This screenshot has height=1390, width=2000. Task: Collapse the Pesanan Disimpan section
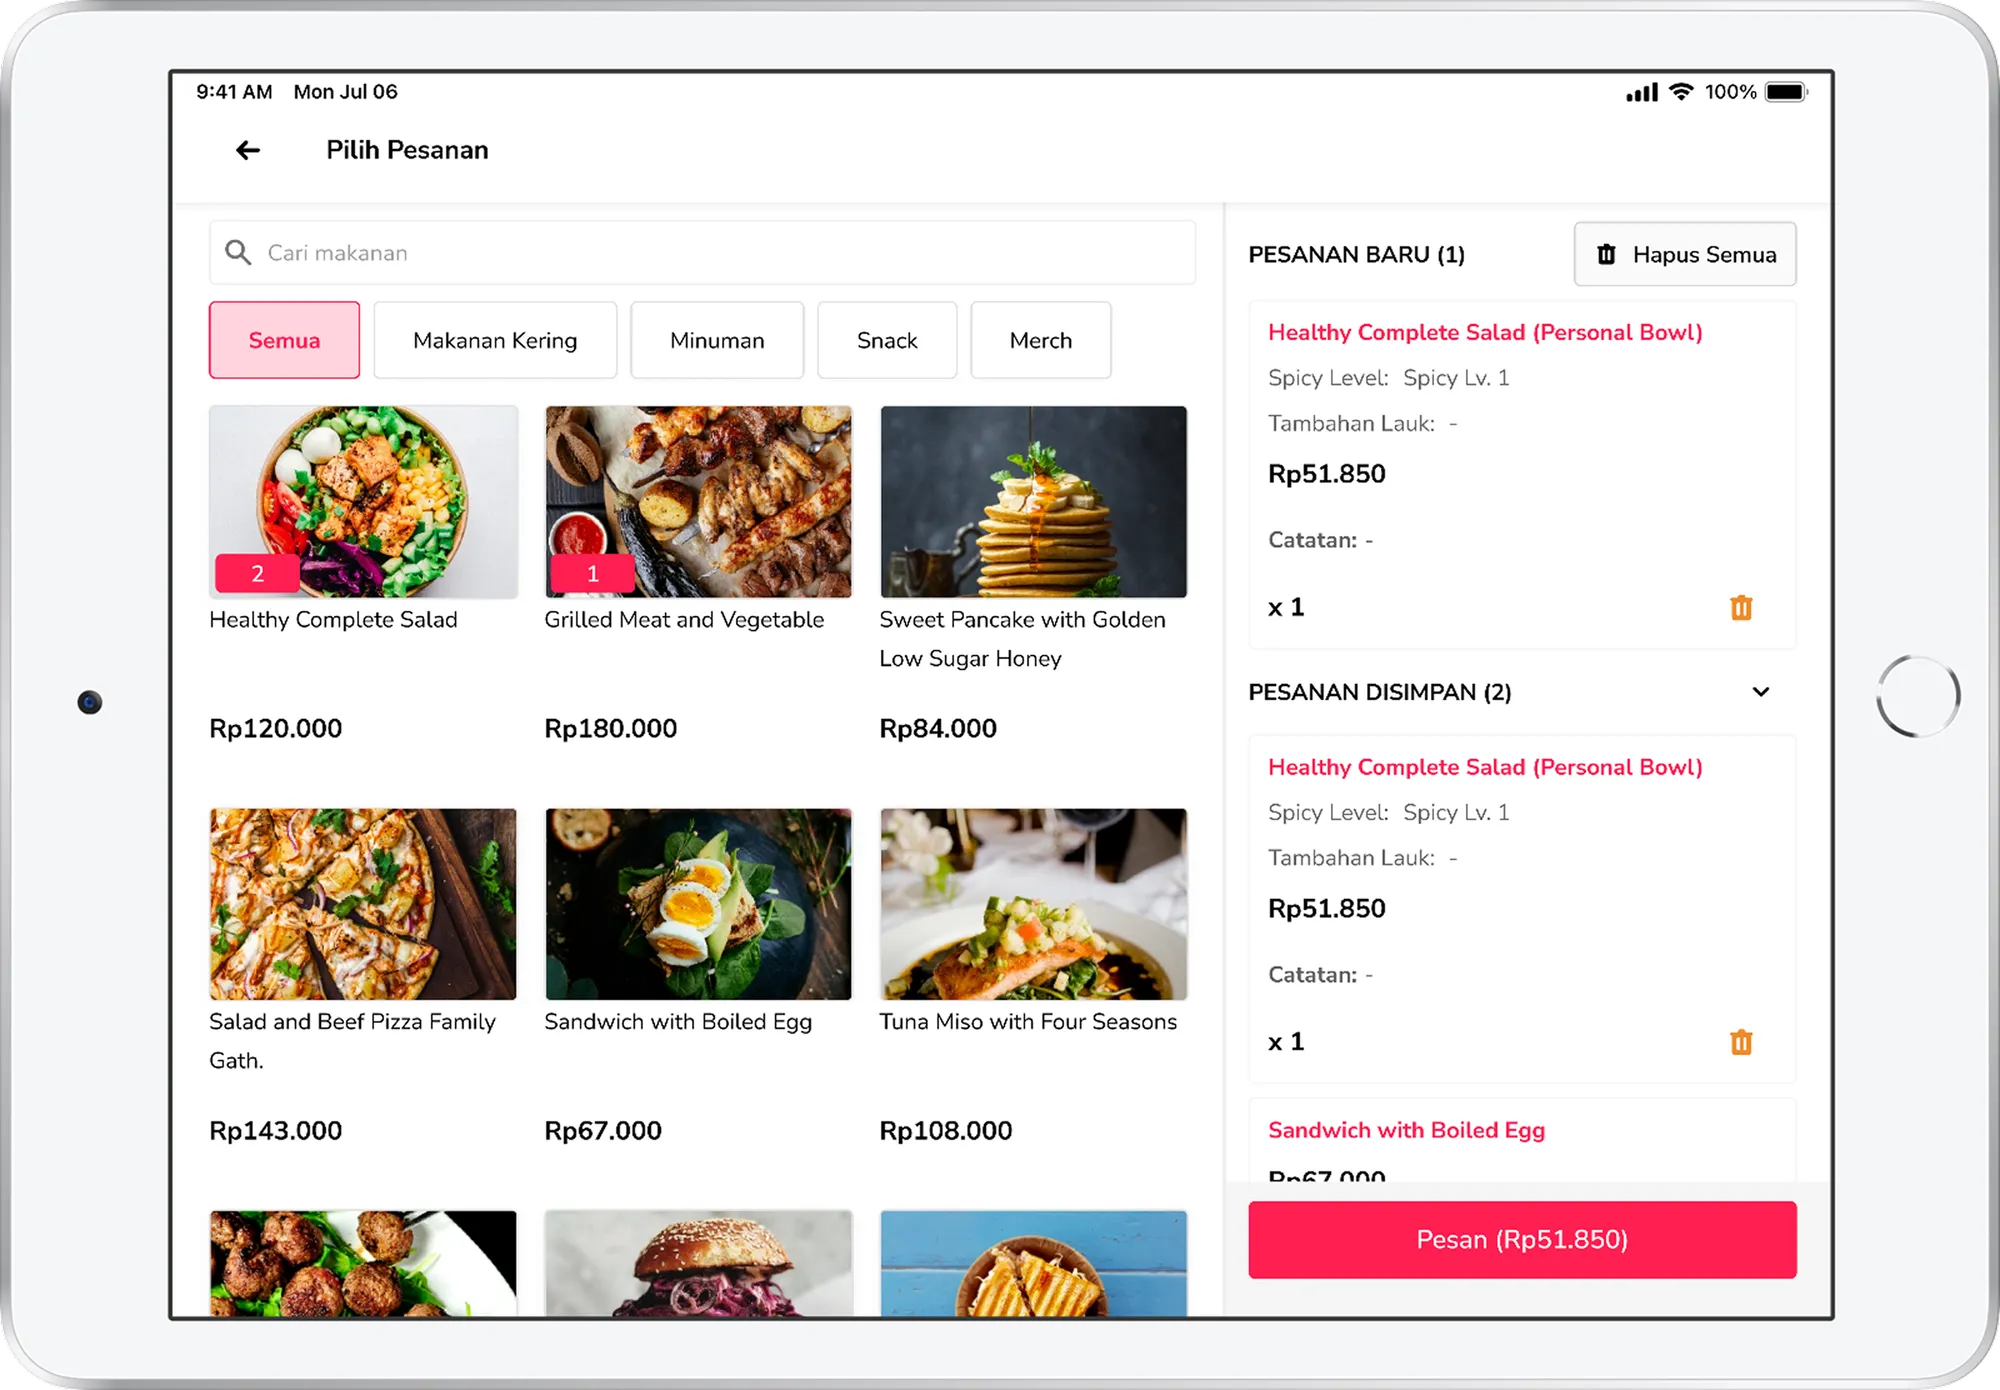coord(1761,692)
